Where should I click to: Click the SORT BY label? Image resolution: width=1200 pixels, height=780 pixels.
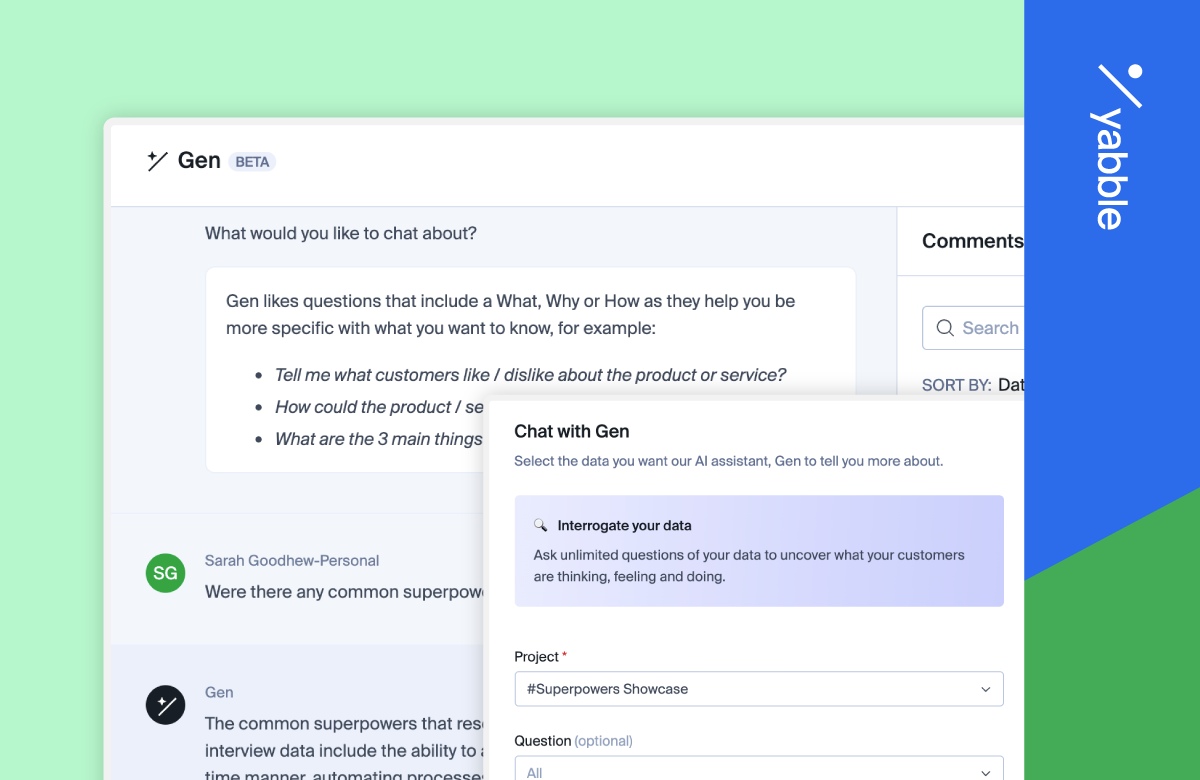[x=957, y=385]
